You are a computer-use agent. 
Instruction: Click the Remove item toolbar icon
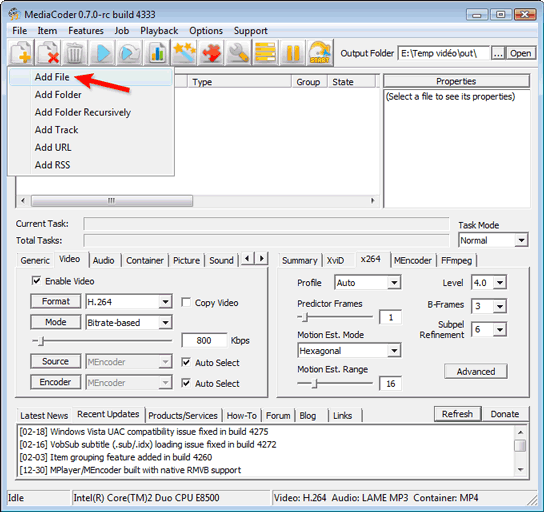(48, 53)
